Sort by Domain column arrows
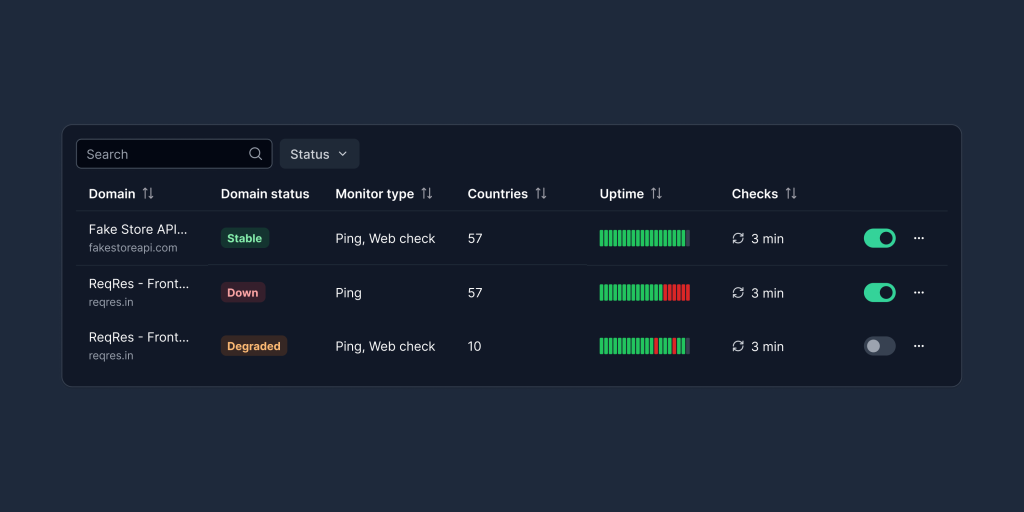 click(148, 194)
